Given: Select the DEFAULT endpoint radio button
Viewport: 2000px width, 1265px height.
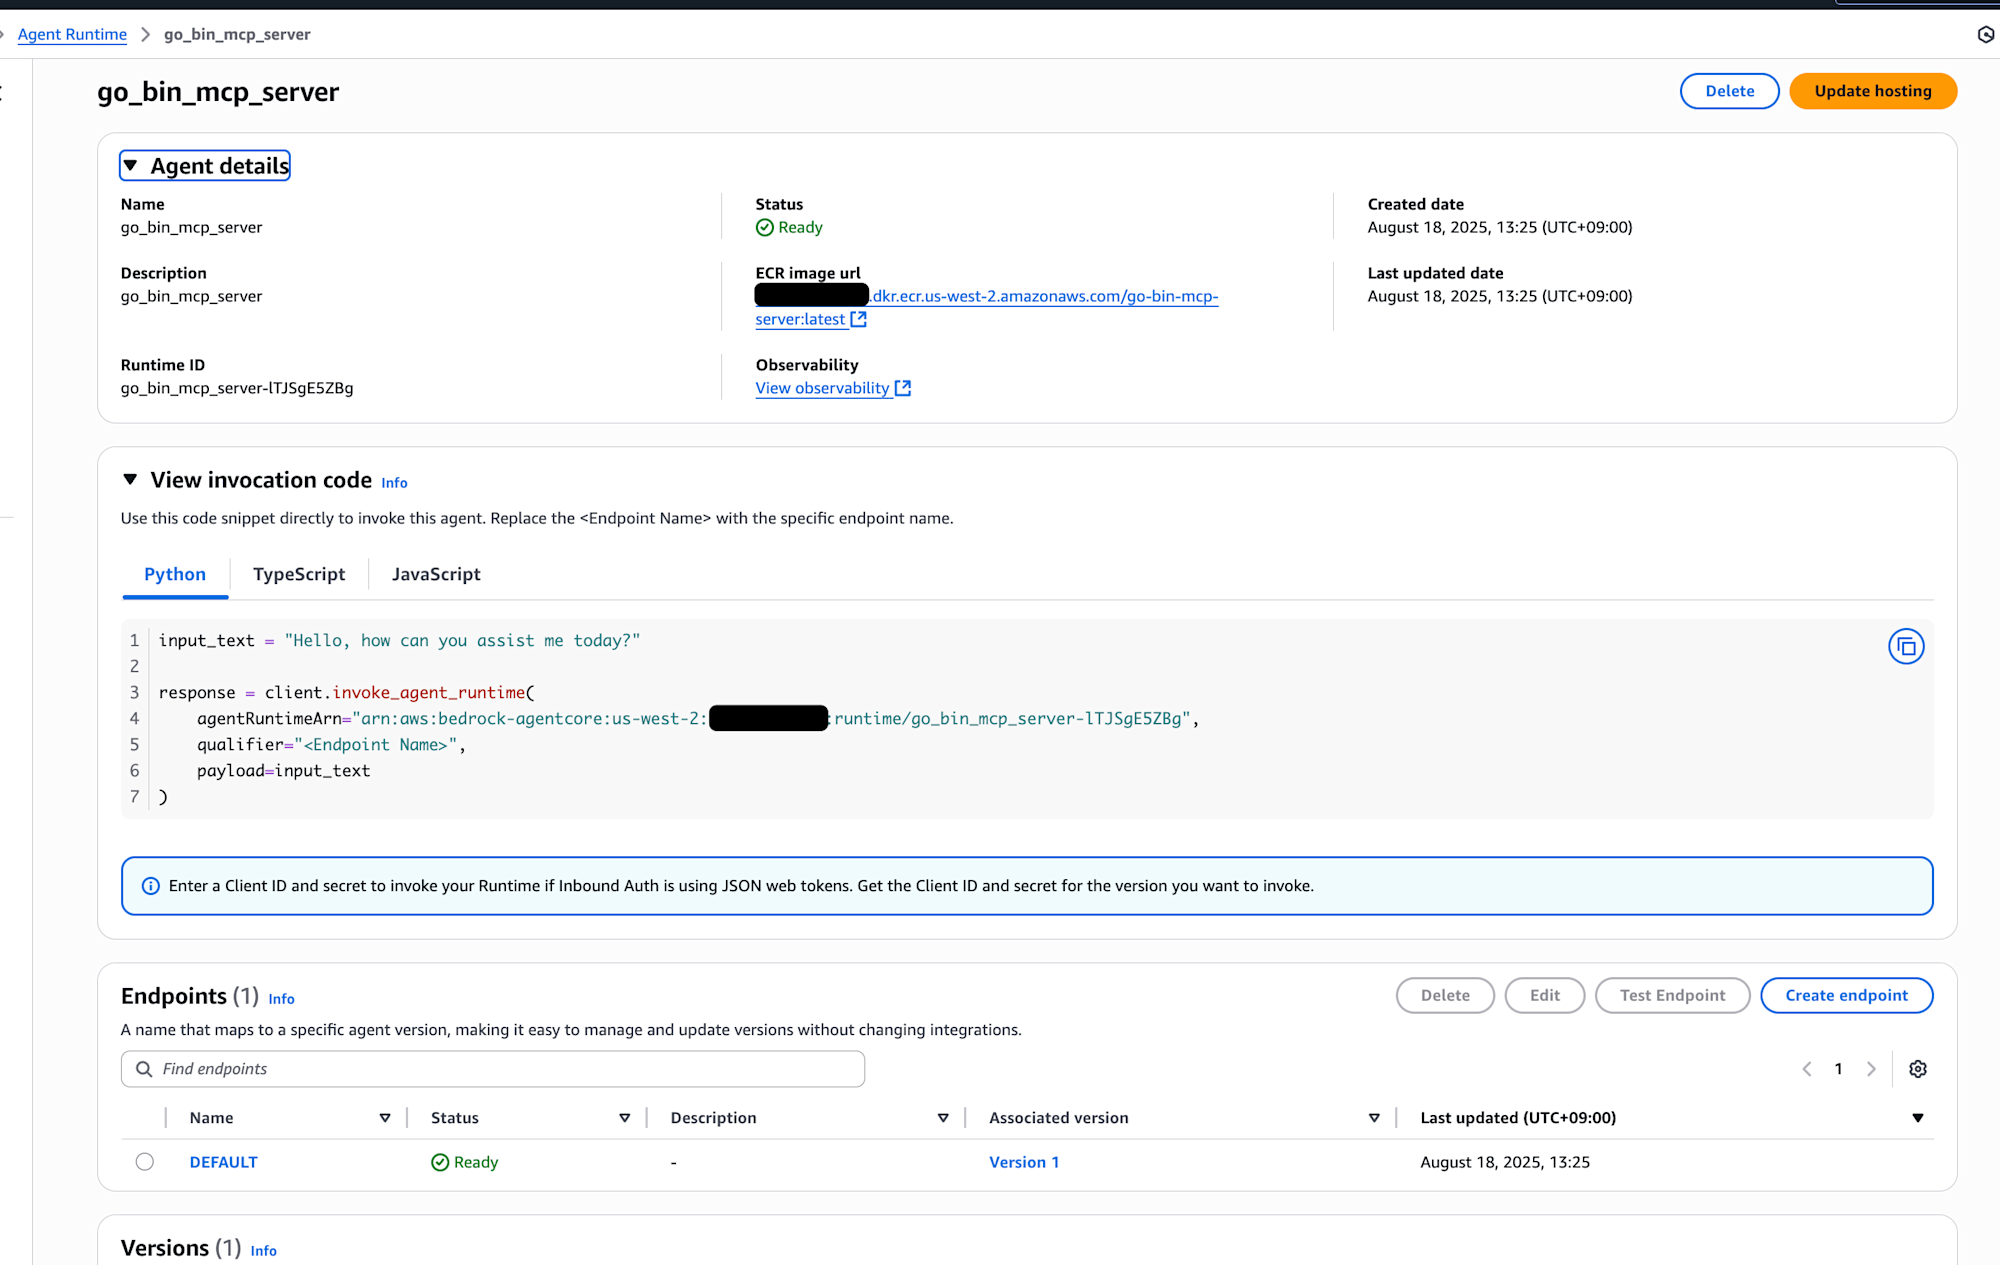Looking at the screenshot, I should click(145, 1162).
